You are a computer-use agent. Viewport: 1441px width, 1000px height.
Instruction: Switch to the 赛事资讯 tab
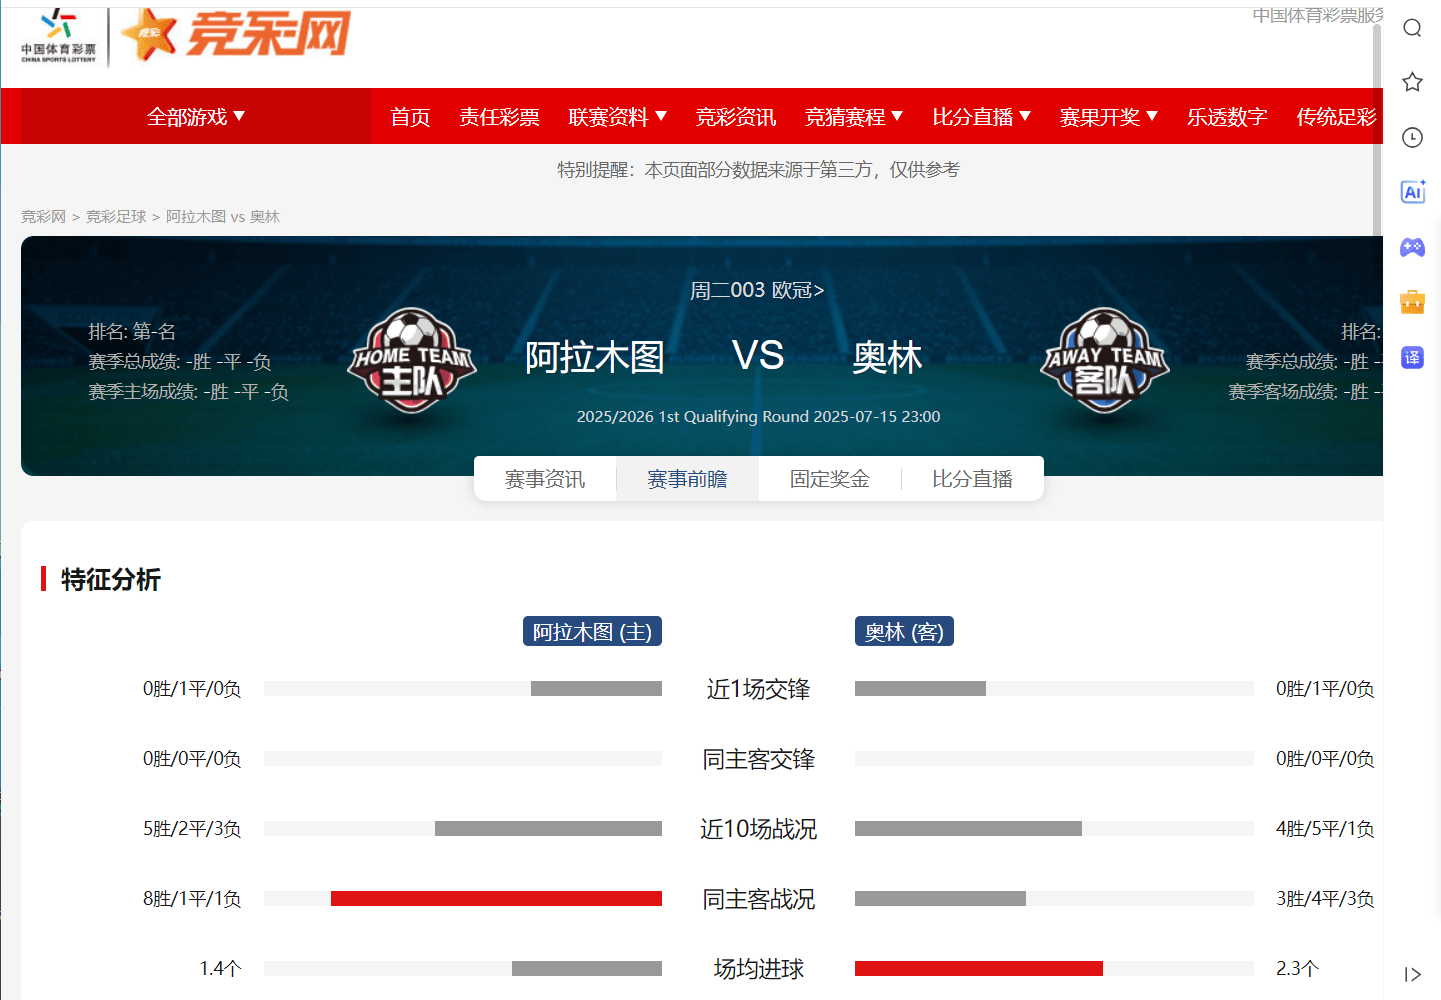pos(545,479)
